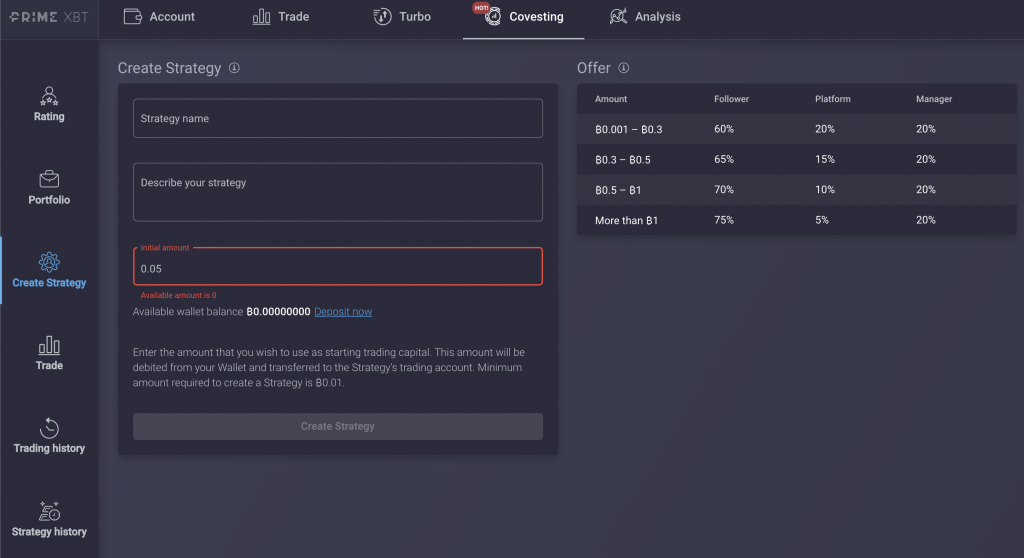This screenshot has width=1024, height=558.
Task: Open Portfolio in the sidebar
Action: [49, 188]
